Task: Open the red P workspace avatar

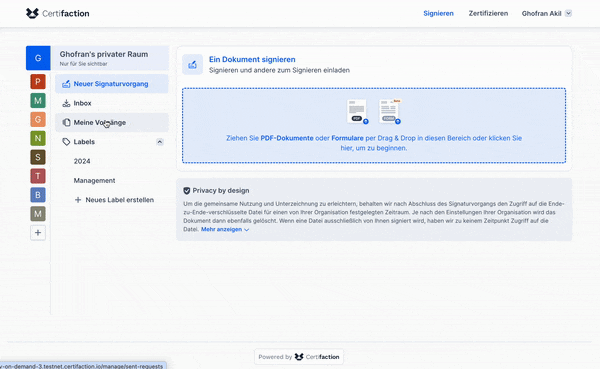Action: click(38, 82)
